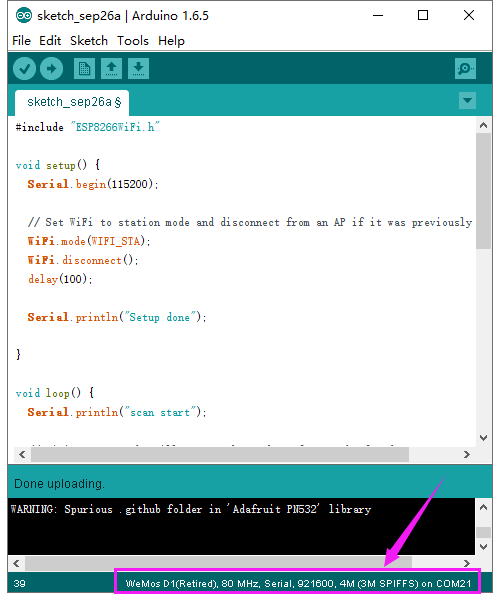Click the delay(100) line
Viewport: 500px width, 600px height.
pos(60,279)
